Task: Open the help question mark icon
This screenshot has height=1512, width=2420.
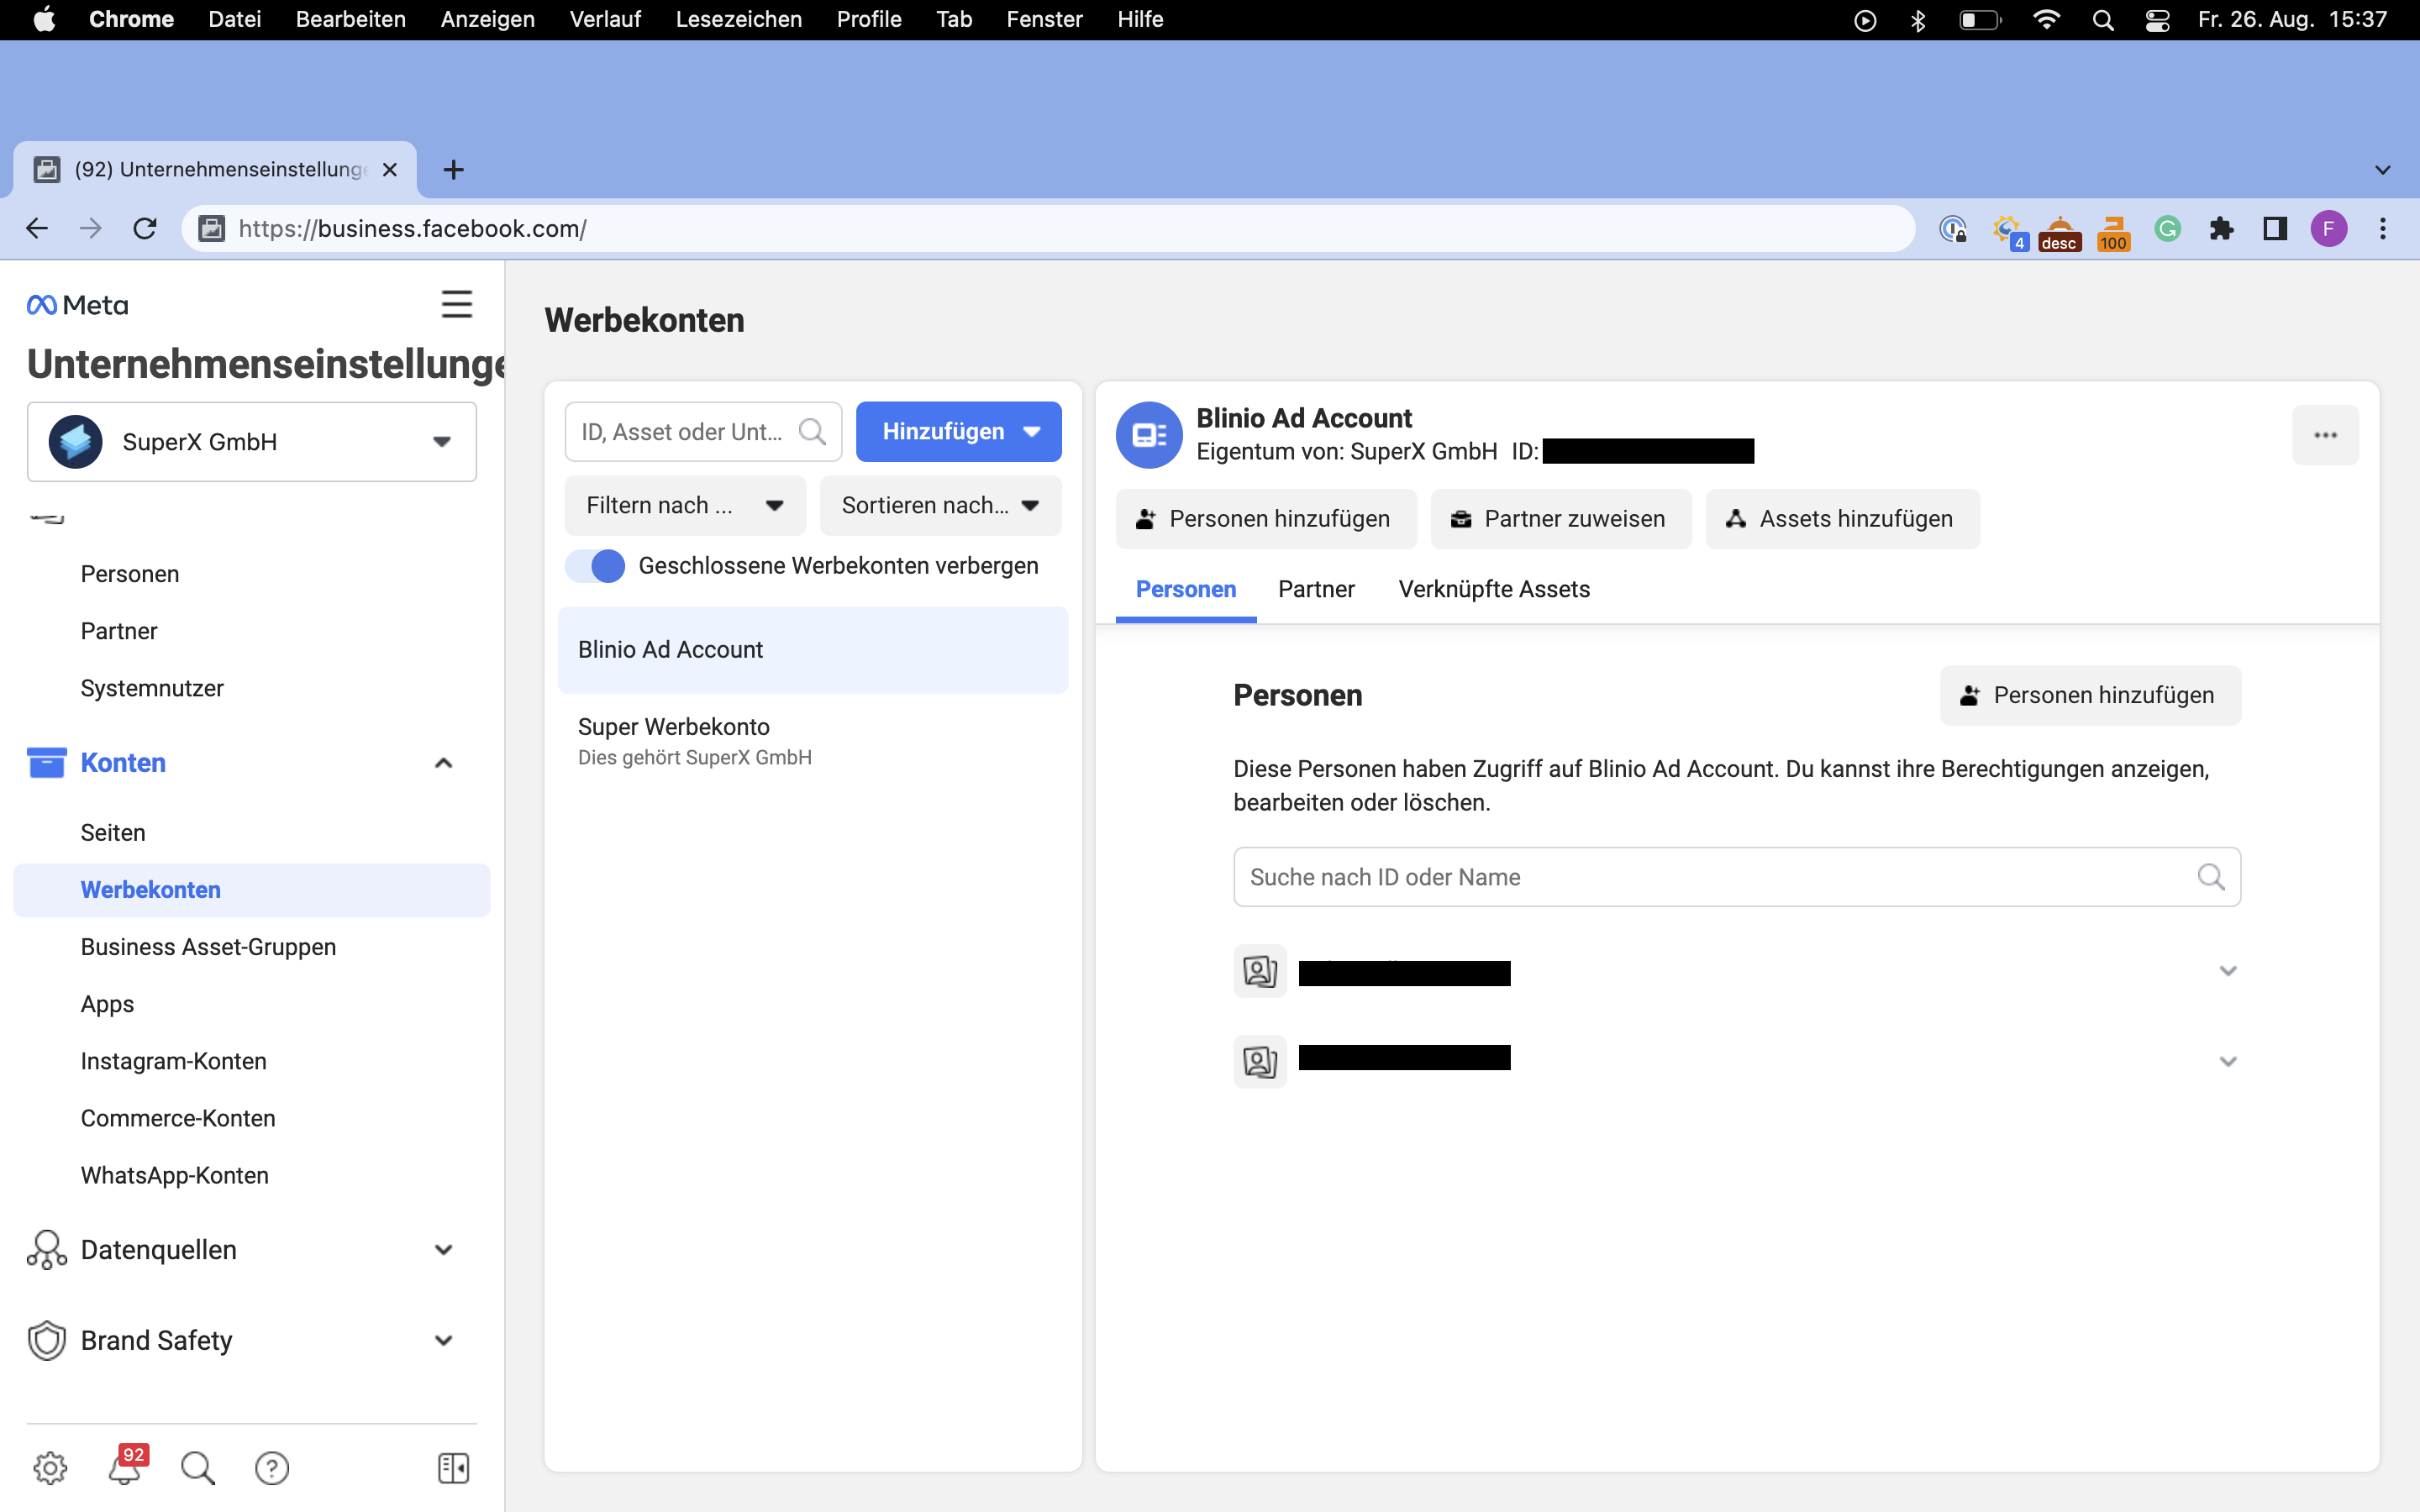Action: [271, 1467]
